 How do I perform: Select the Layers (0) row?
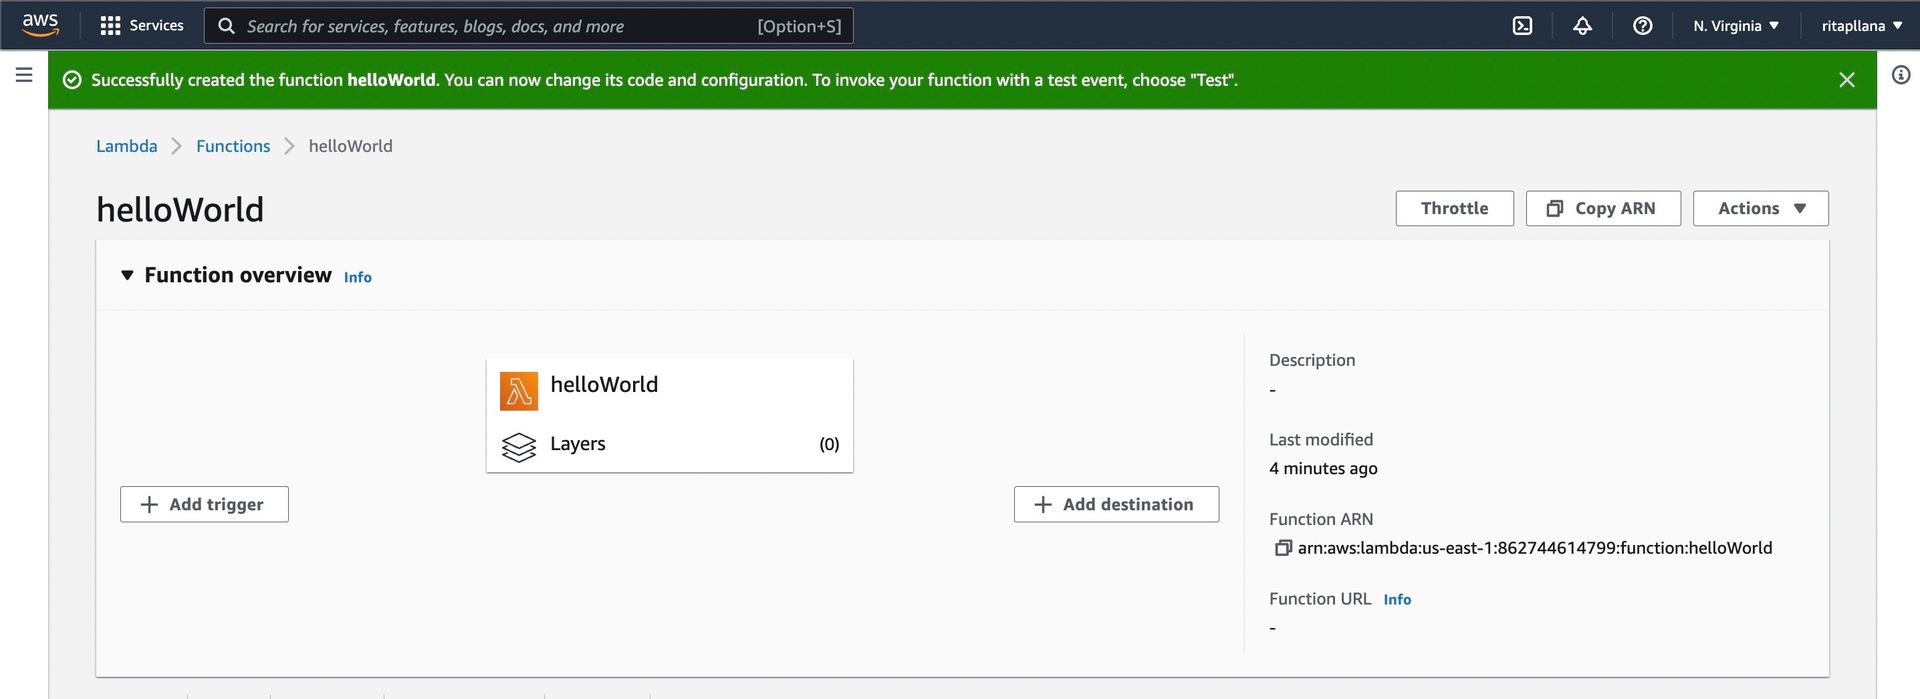[669, 444]
